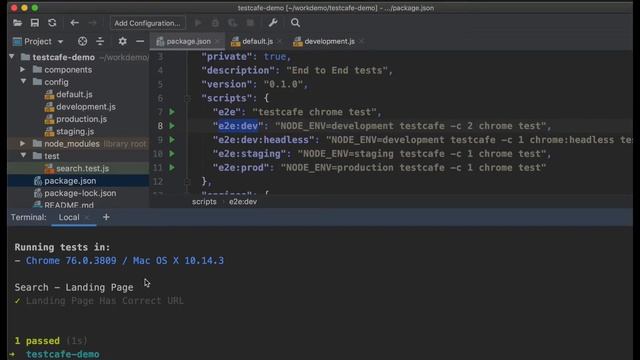Collapse the testcafe-demo root folder

click(12, 57)
